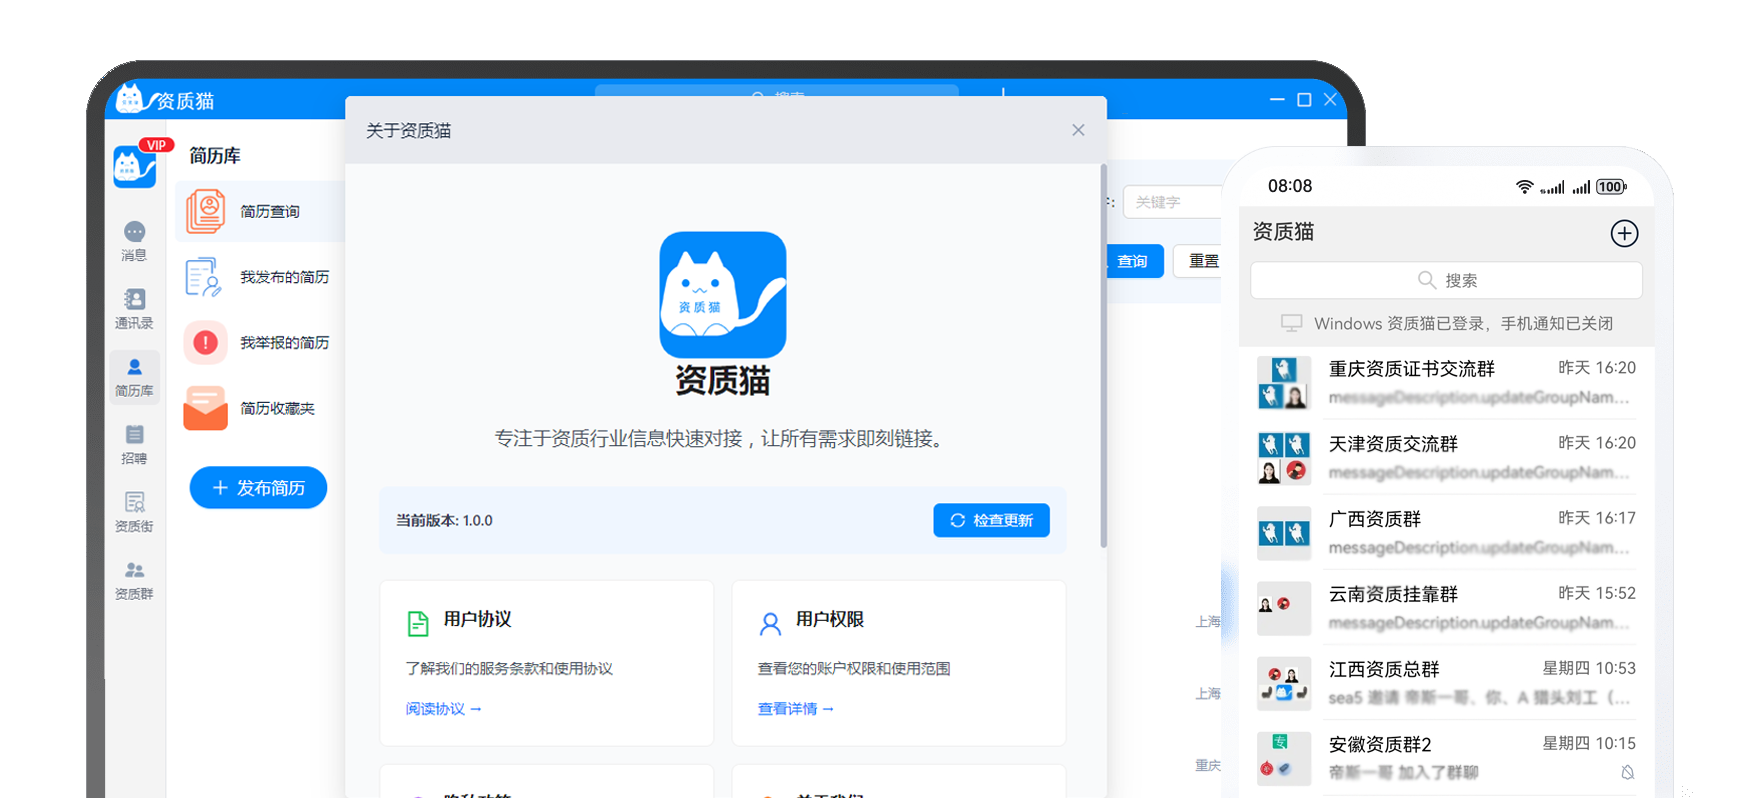
Task: Click the 用户协议 card title
Action: click(477, 619)
